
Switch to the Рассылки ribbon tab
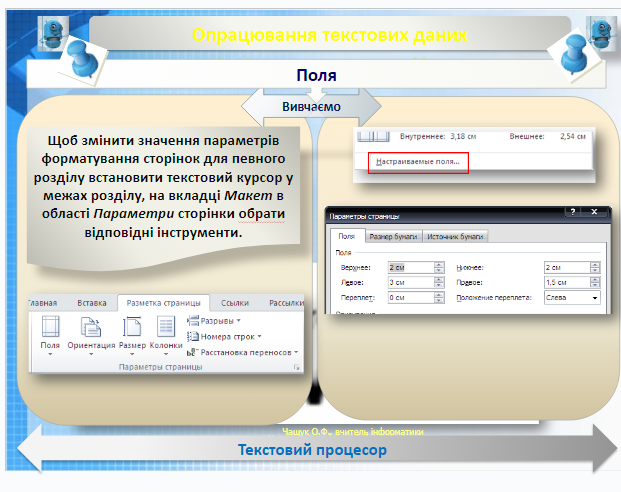tap(286, 303)
